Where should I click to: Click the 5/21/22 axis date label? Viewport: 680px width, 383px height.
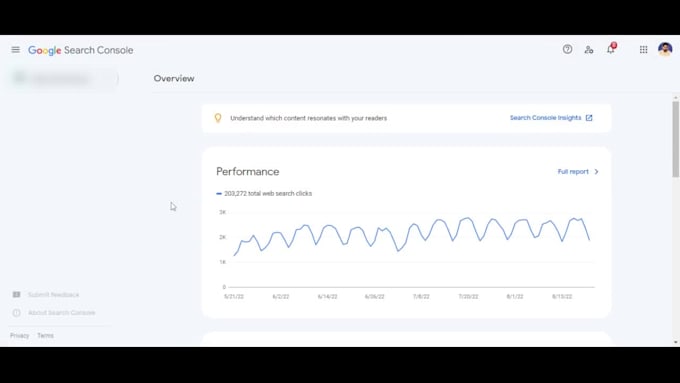pos(234,297)
